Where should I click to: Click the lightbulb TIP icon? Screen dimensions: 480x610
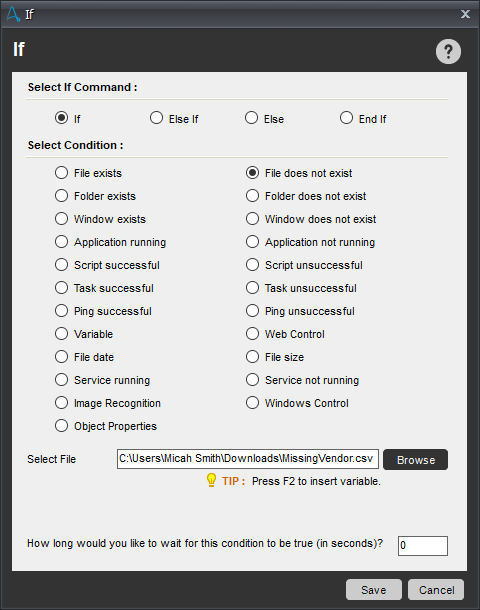[211, 481]
